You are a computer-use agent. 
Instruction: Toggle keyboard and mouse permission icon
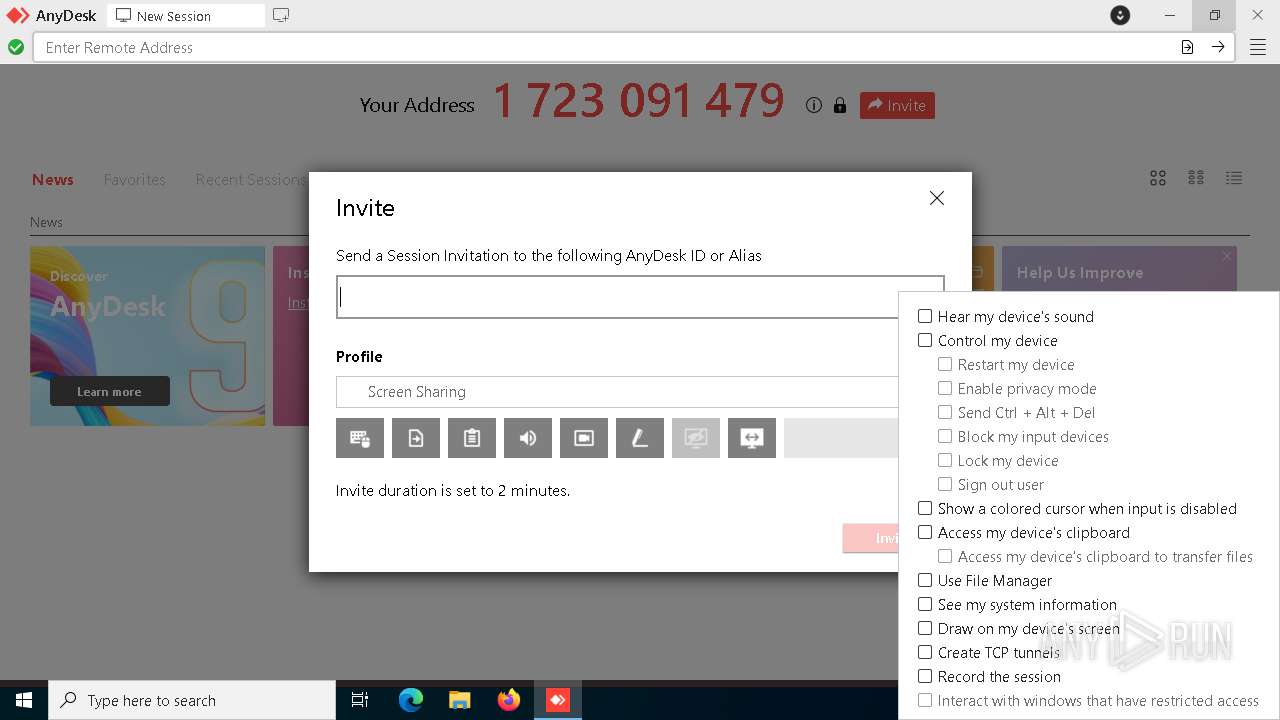click(x=360, y=438)
